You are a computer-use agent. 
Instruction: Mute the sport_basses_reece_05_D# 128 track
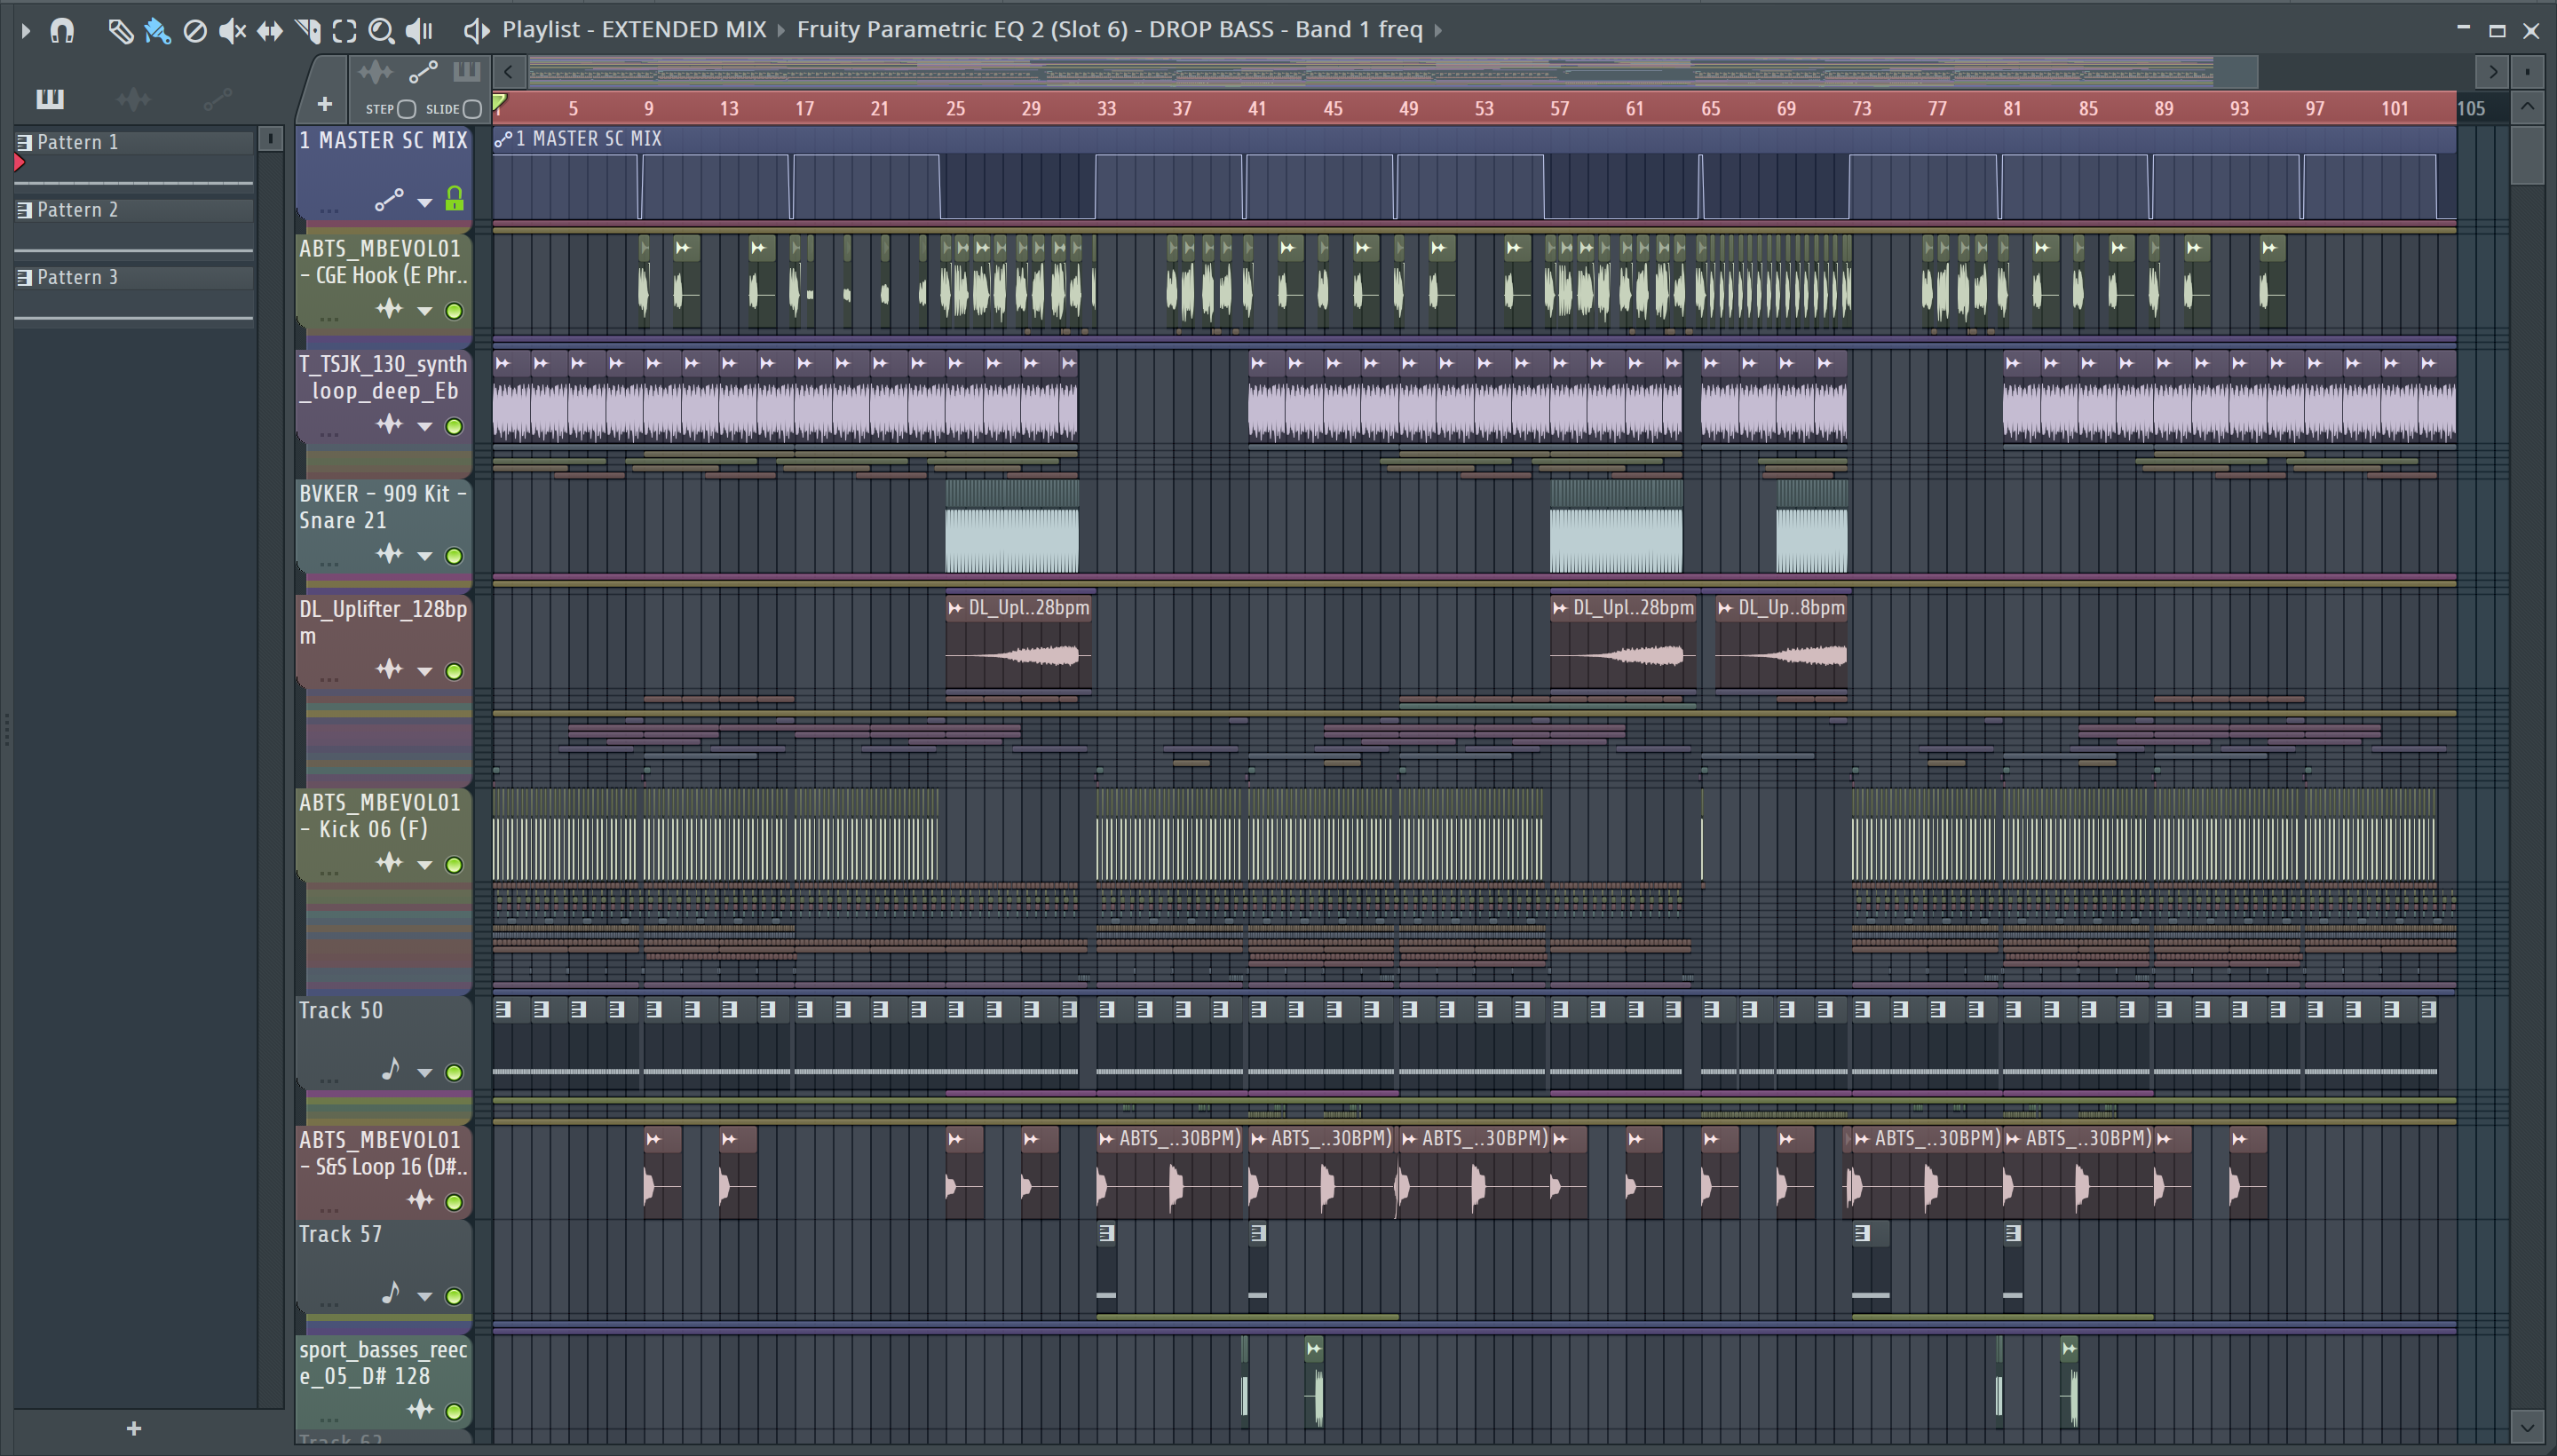[x=454, y=1412]
